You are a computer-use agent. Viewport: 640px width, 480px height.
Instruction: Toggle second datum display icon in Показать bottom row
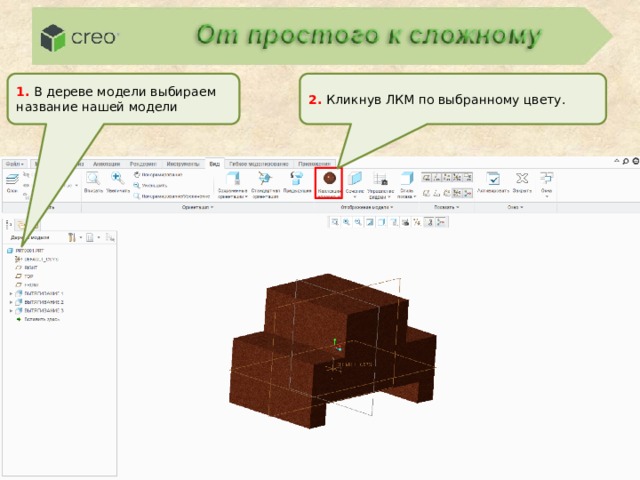[437, 193]
